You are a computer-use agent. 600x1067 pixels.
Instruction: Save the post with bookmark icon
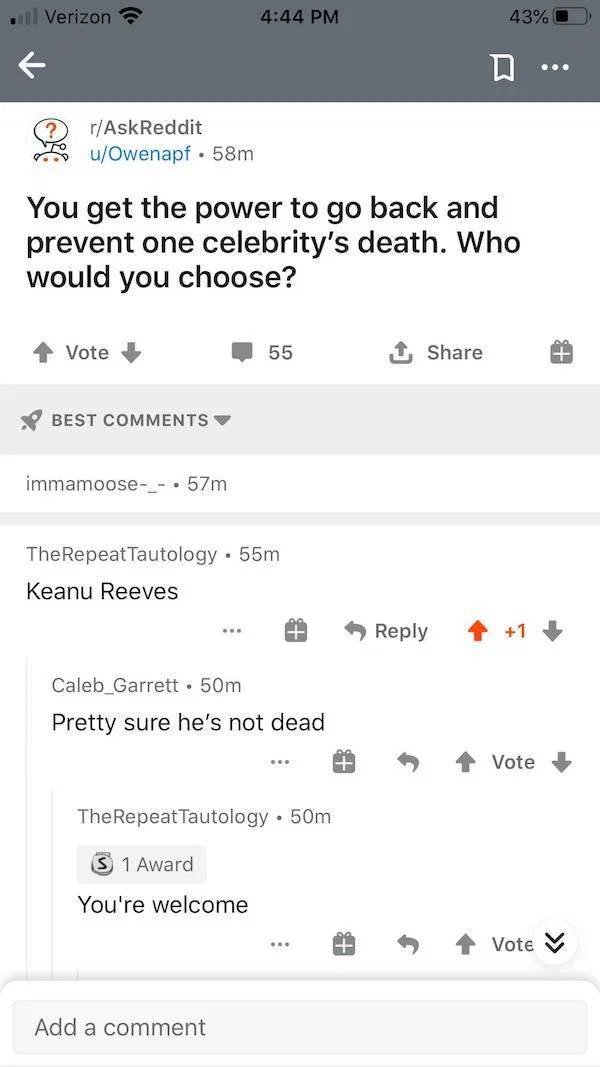pyautogui.click(x=501, y=67)
